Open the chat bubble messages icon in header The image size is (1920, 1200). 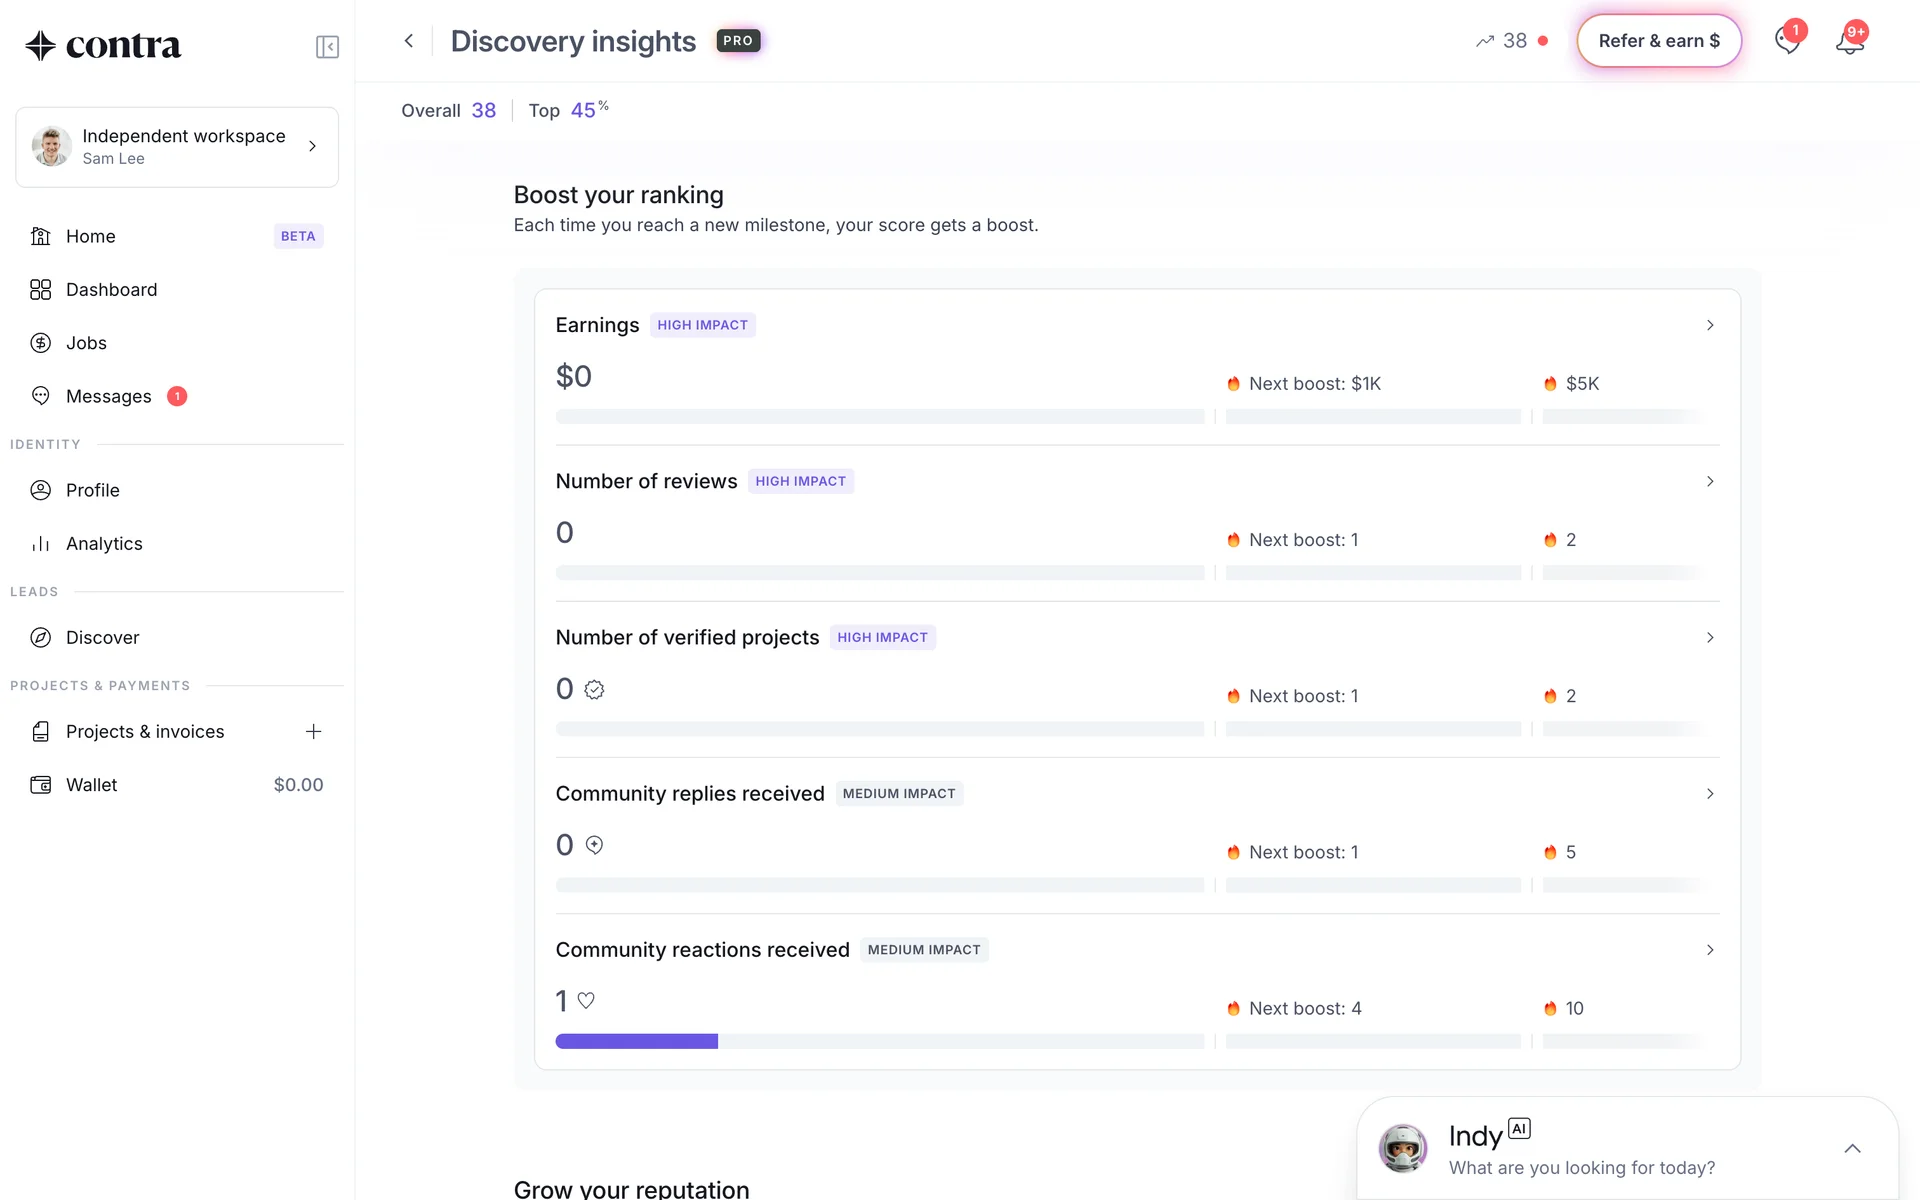1787,41
